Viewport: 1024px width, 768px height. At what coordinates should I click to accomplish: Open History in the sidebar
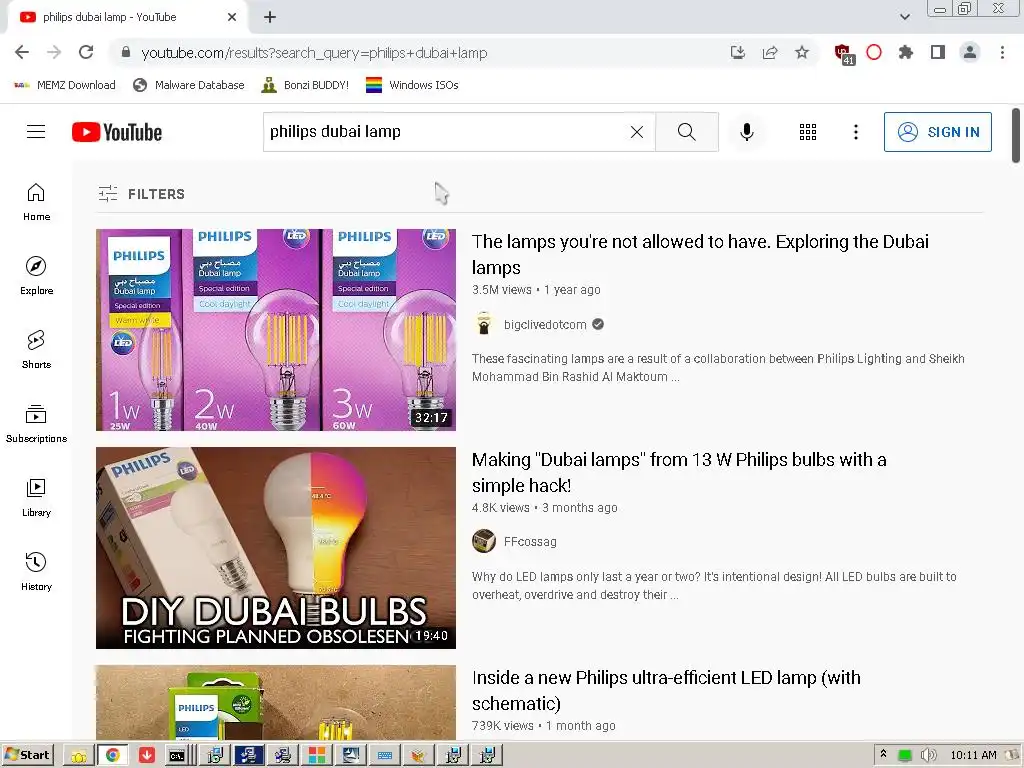(x=37, y=571)
